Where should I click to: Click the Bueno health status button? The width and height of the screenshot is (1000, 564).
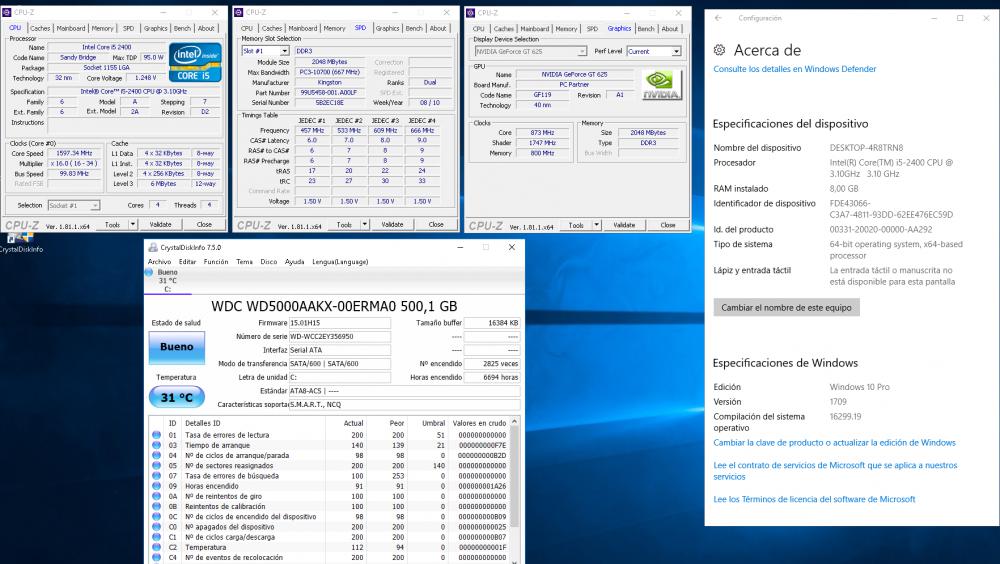coord(177,347)
